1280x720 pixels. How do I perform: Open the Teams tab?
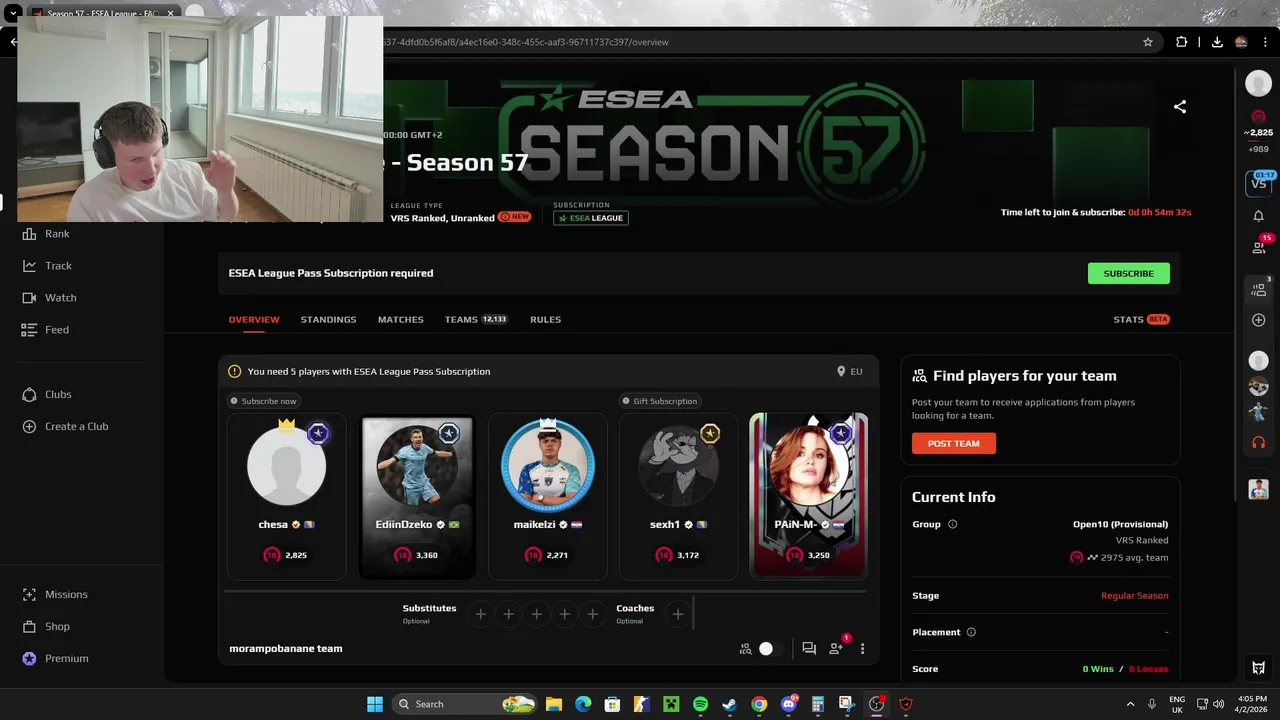click(x=476, y=319)
